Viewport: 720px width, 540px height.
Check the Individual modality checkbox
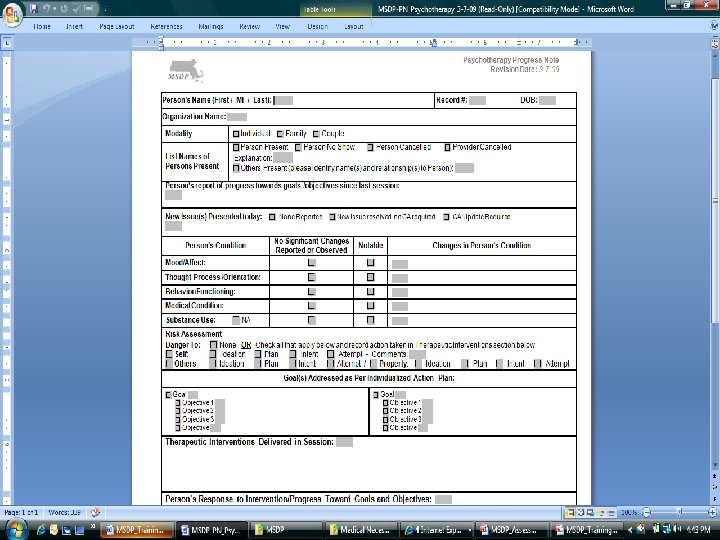point(236,134)
